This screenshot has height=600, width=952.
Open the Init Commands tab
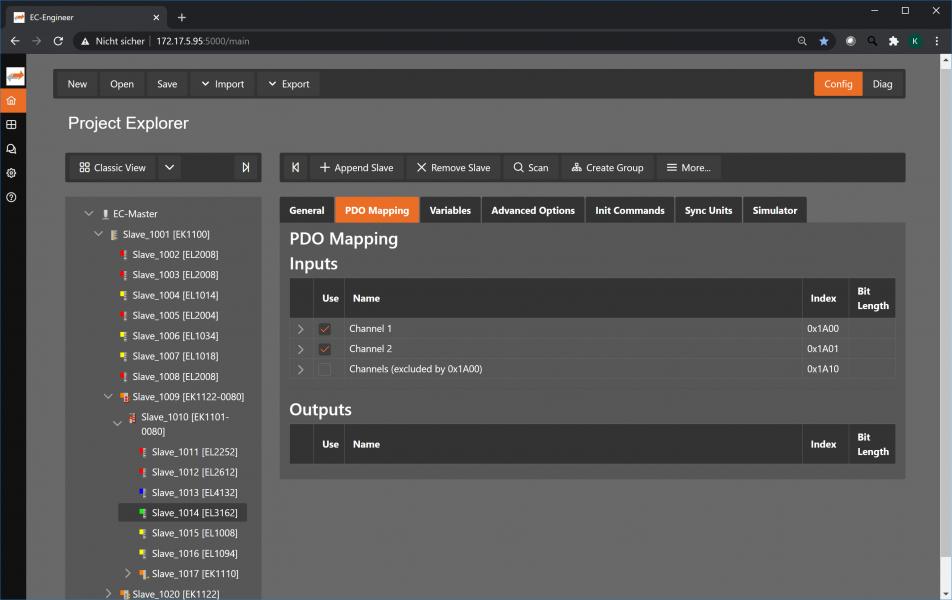click(x=629, y=210)
